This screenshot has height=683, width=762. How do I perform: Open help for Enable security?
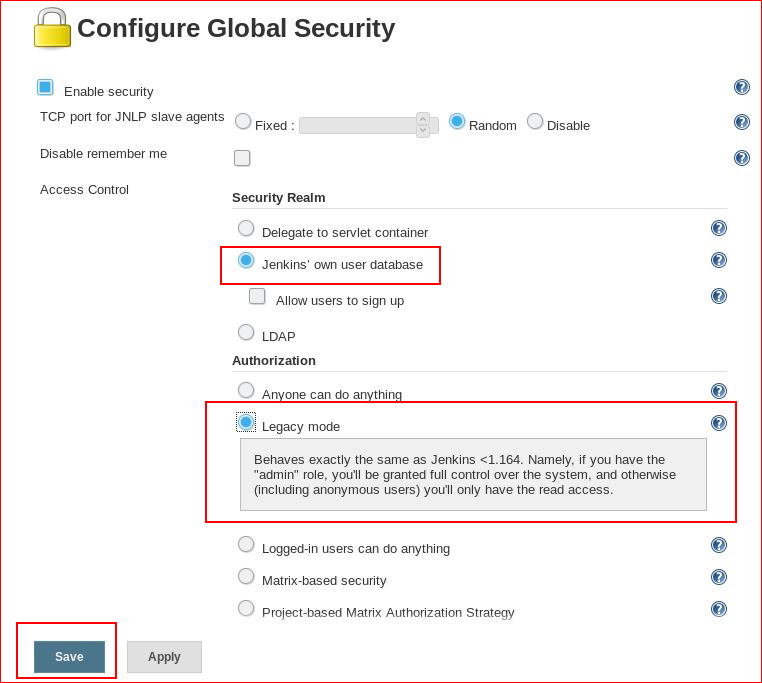(742, 87)
